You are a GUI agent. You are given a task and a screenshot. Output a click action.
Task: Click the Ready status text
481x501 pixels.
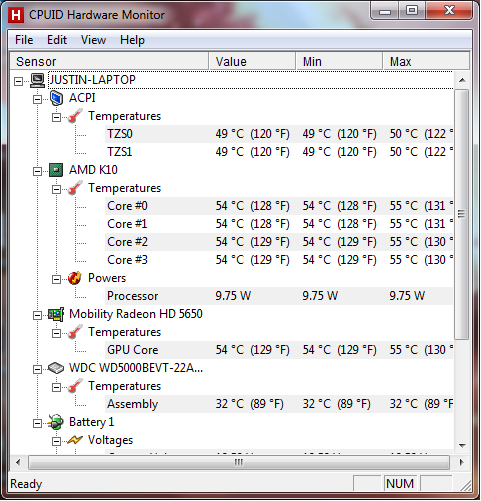(26, 484)
